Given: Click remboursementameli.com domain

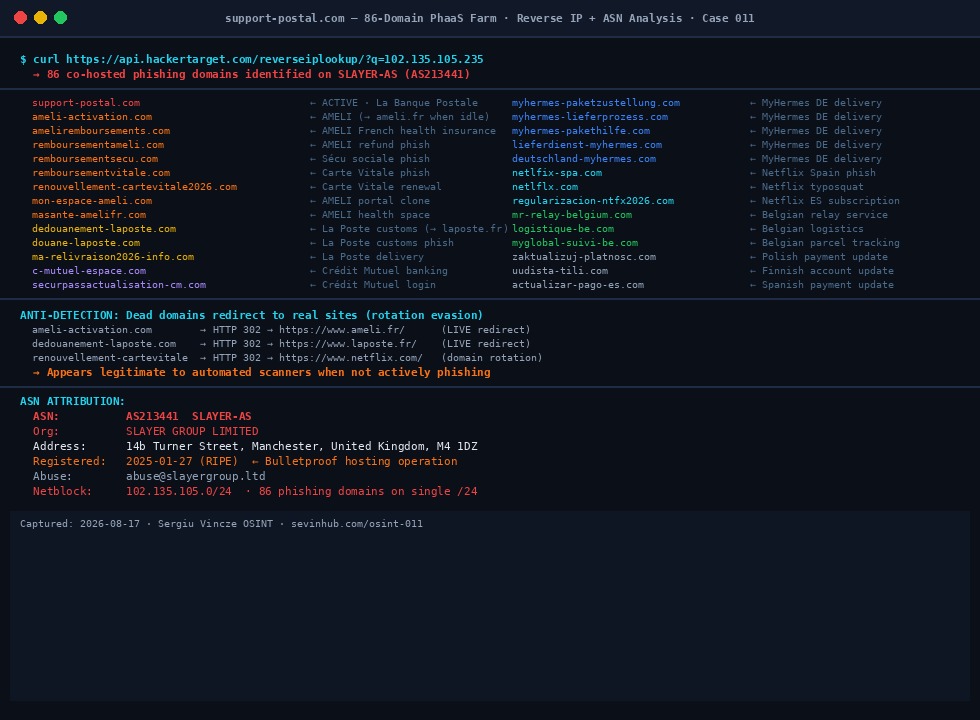Looking at the screenshot, I should click(x=98, y=144).
